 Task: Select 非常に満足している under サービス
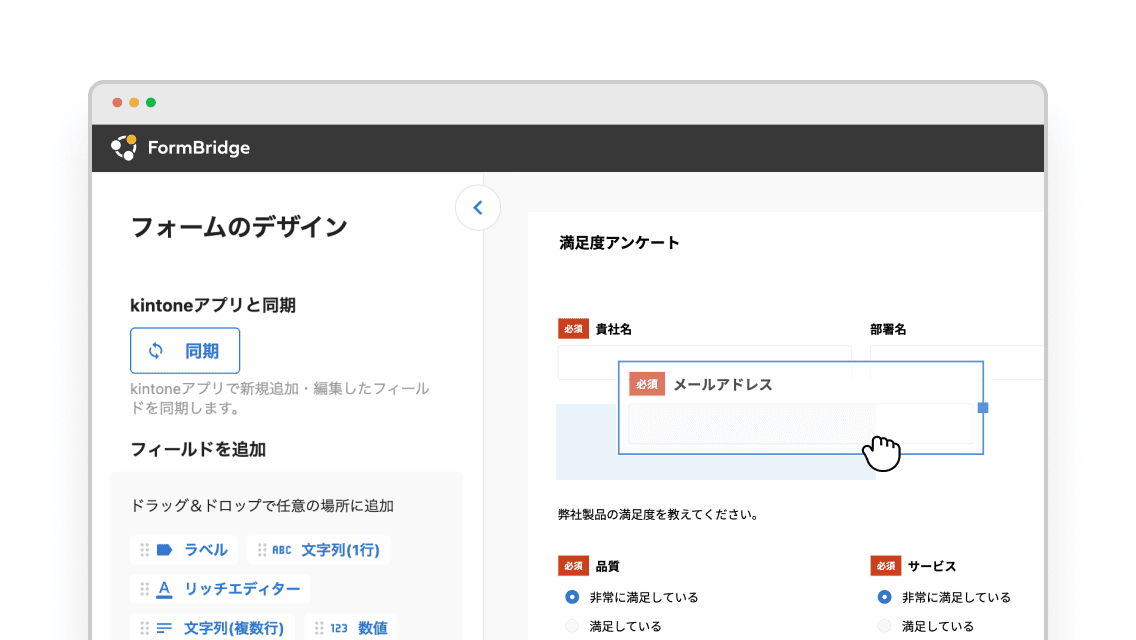point(884,597)
